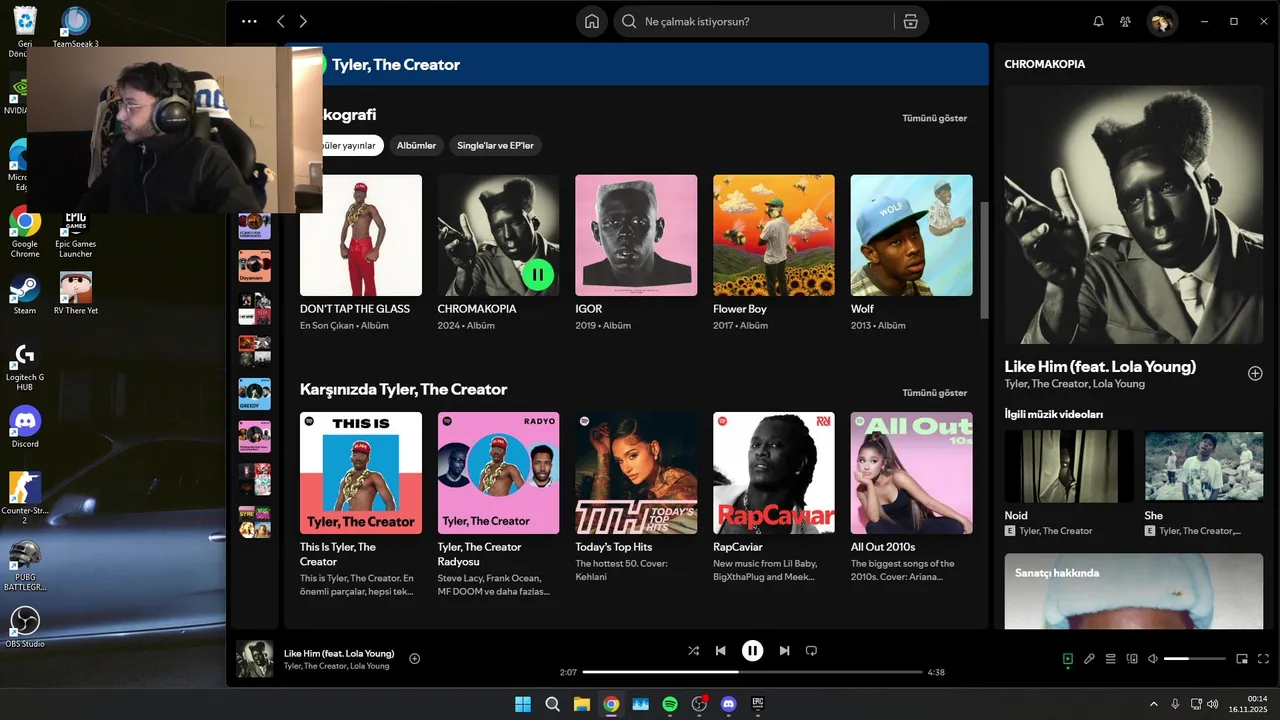
Task: Switch to Discord on the taskbar
Action: point(728,704)
